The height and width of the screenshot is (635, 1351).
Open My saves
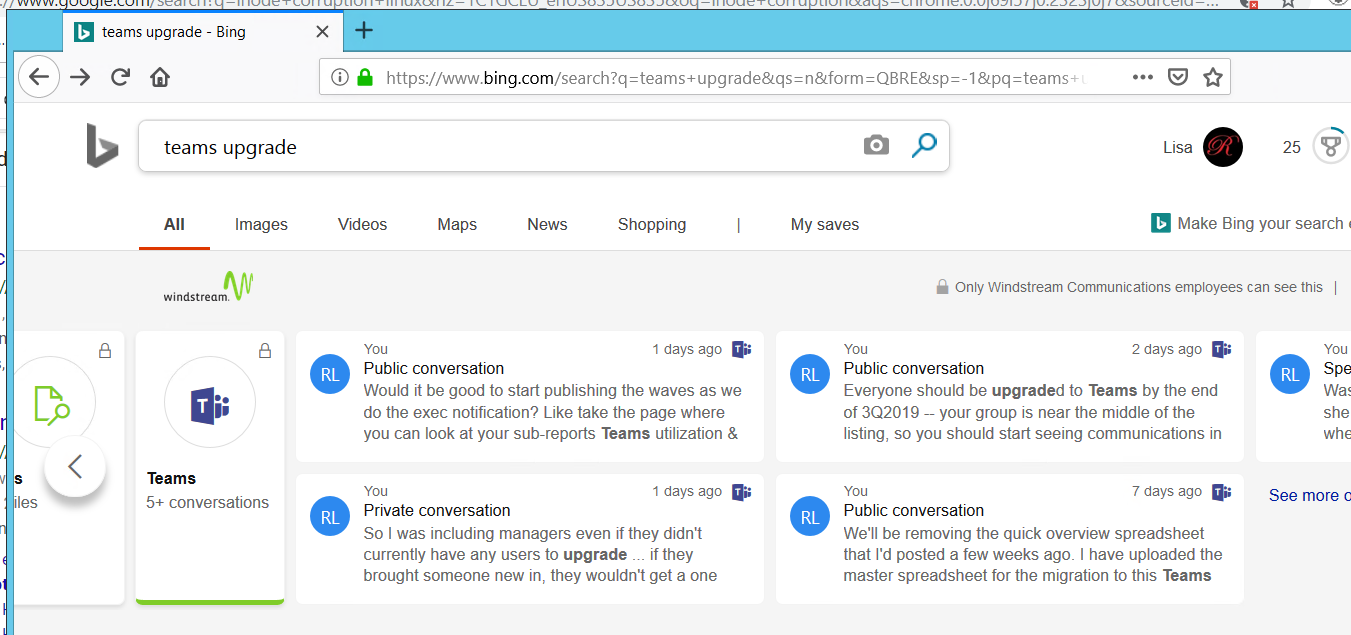tap(825, 224)
